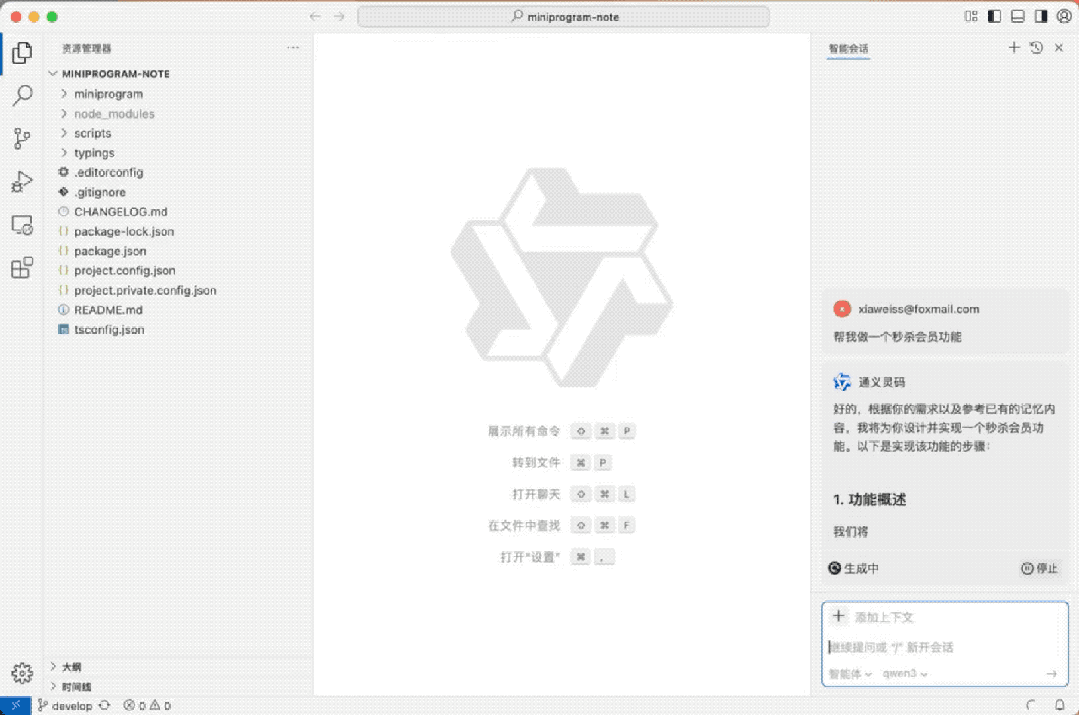Click progress spinner in status bar

(x=1030, y=705)
